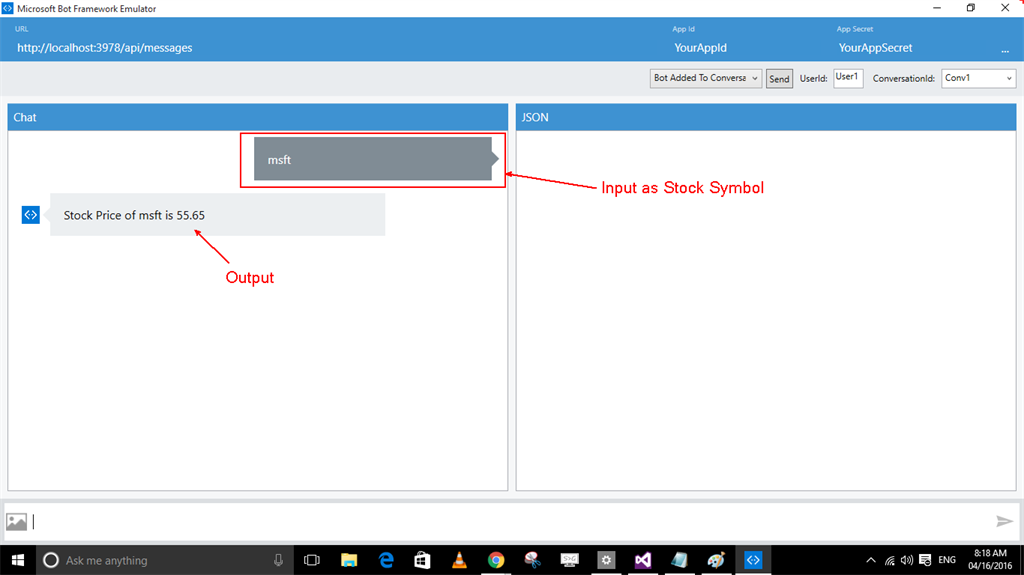1024x575 pixels.
Task: Click the bot avatar icon beside Stock Price reply
Action: 31,214
